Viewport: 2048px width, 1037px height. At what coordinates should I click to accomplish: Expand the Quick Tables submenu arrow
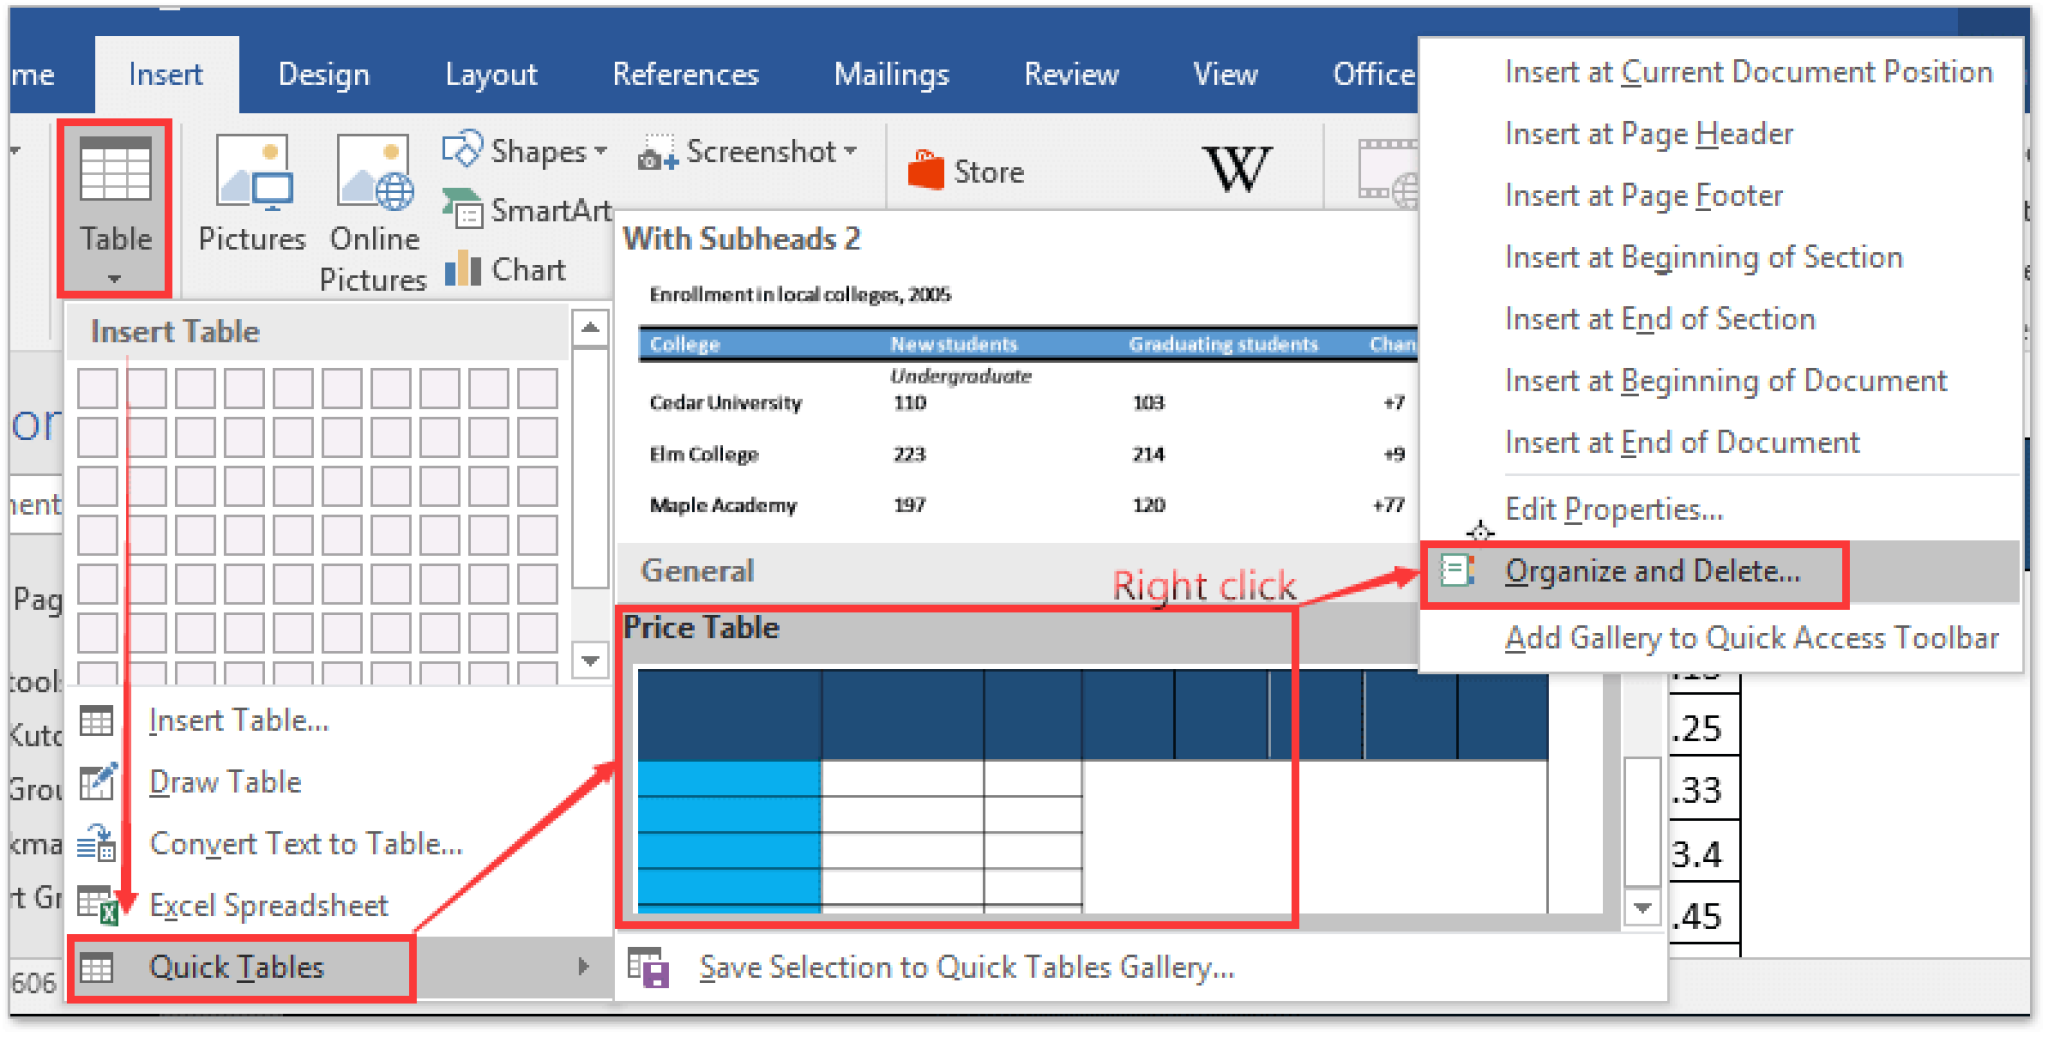click(583, 967)
